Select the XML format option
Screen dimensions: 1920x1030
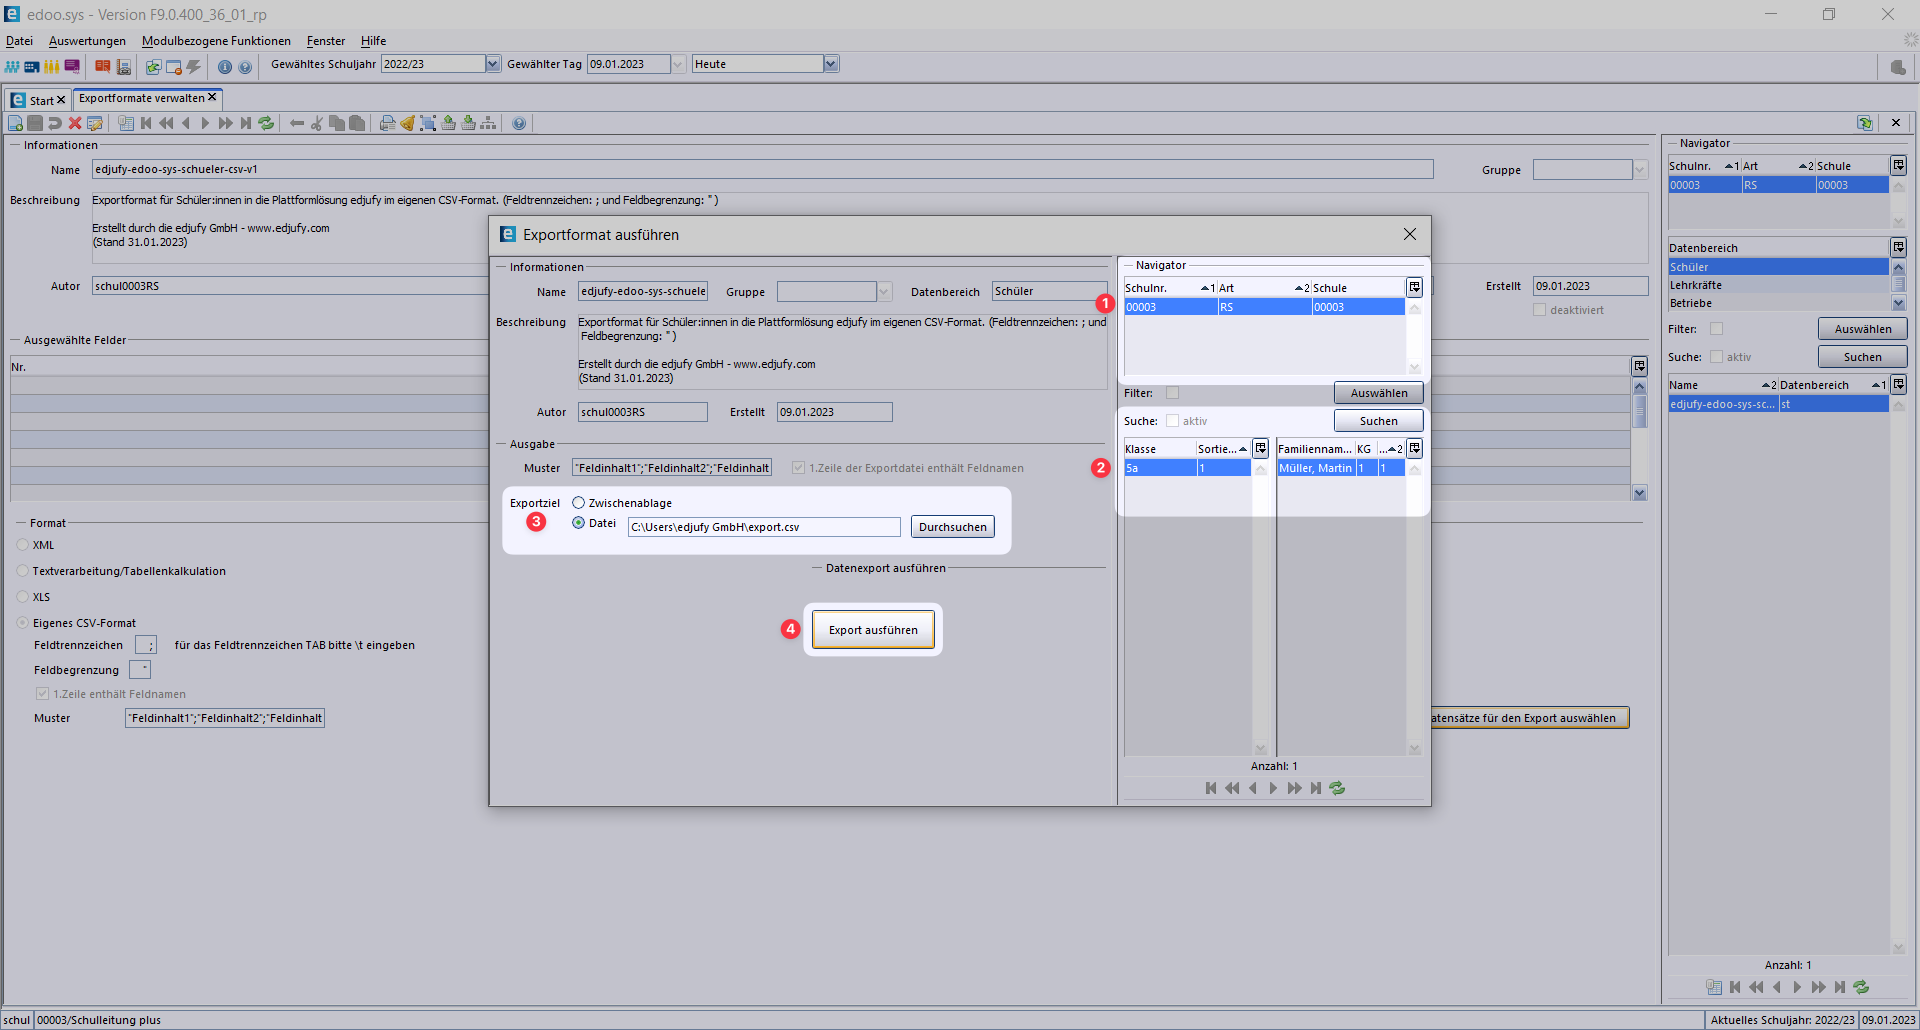click(22, 545)
